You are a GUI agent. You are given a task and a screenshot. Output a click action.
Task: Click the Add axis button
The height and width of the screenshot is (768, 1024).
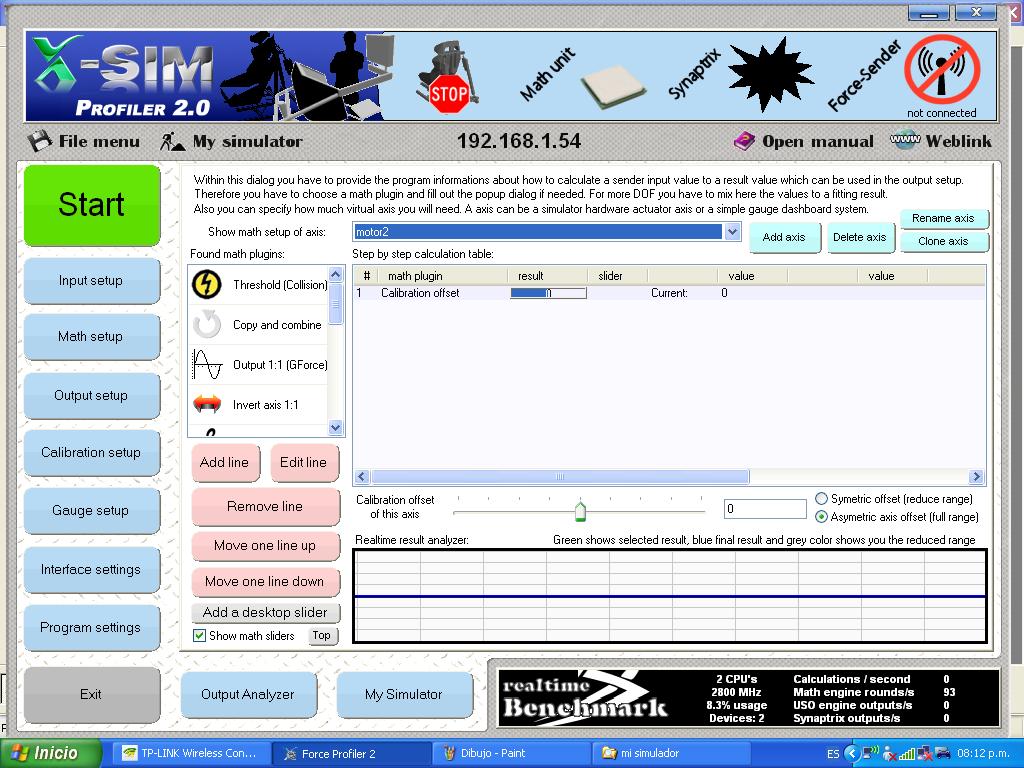point(784,238)
